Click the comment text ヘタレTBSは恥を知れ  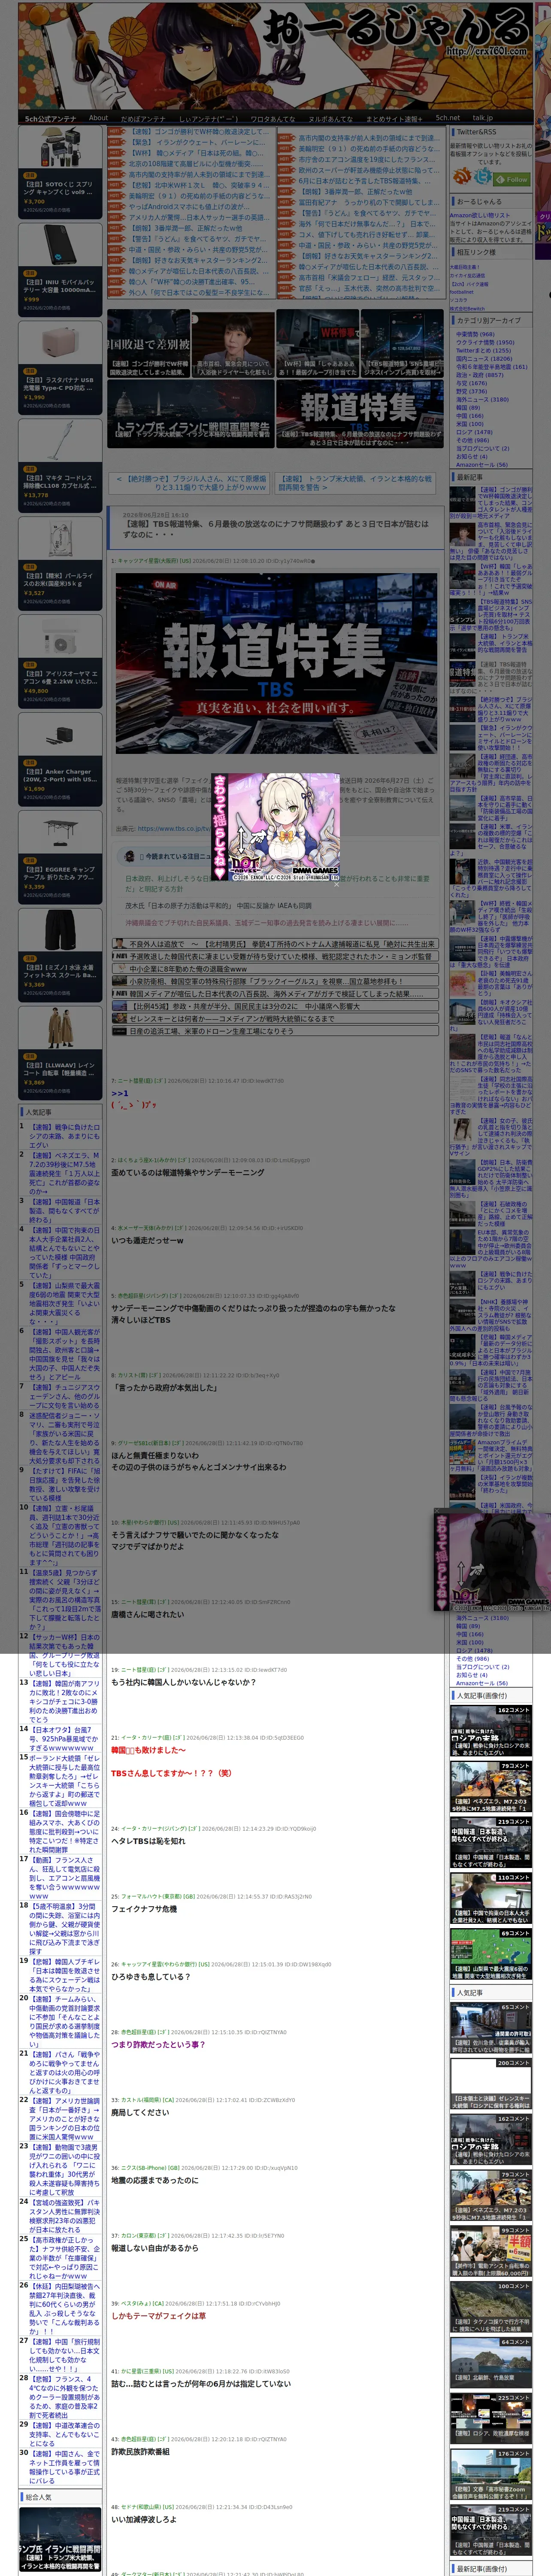click(x=148, y=1841)
